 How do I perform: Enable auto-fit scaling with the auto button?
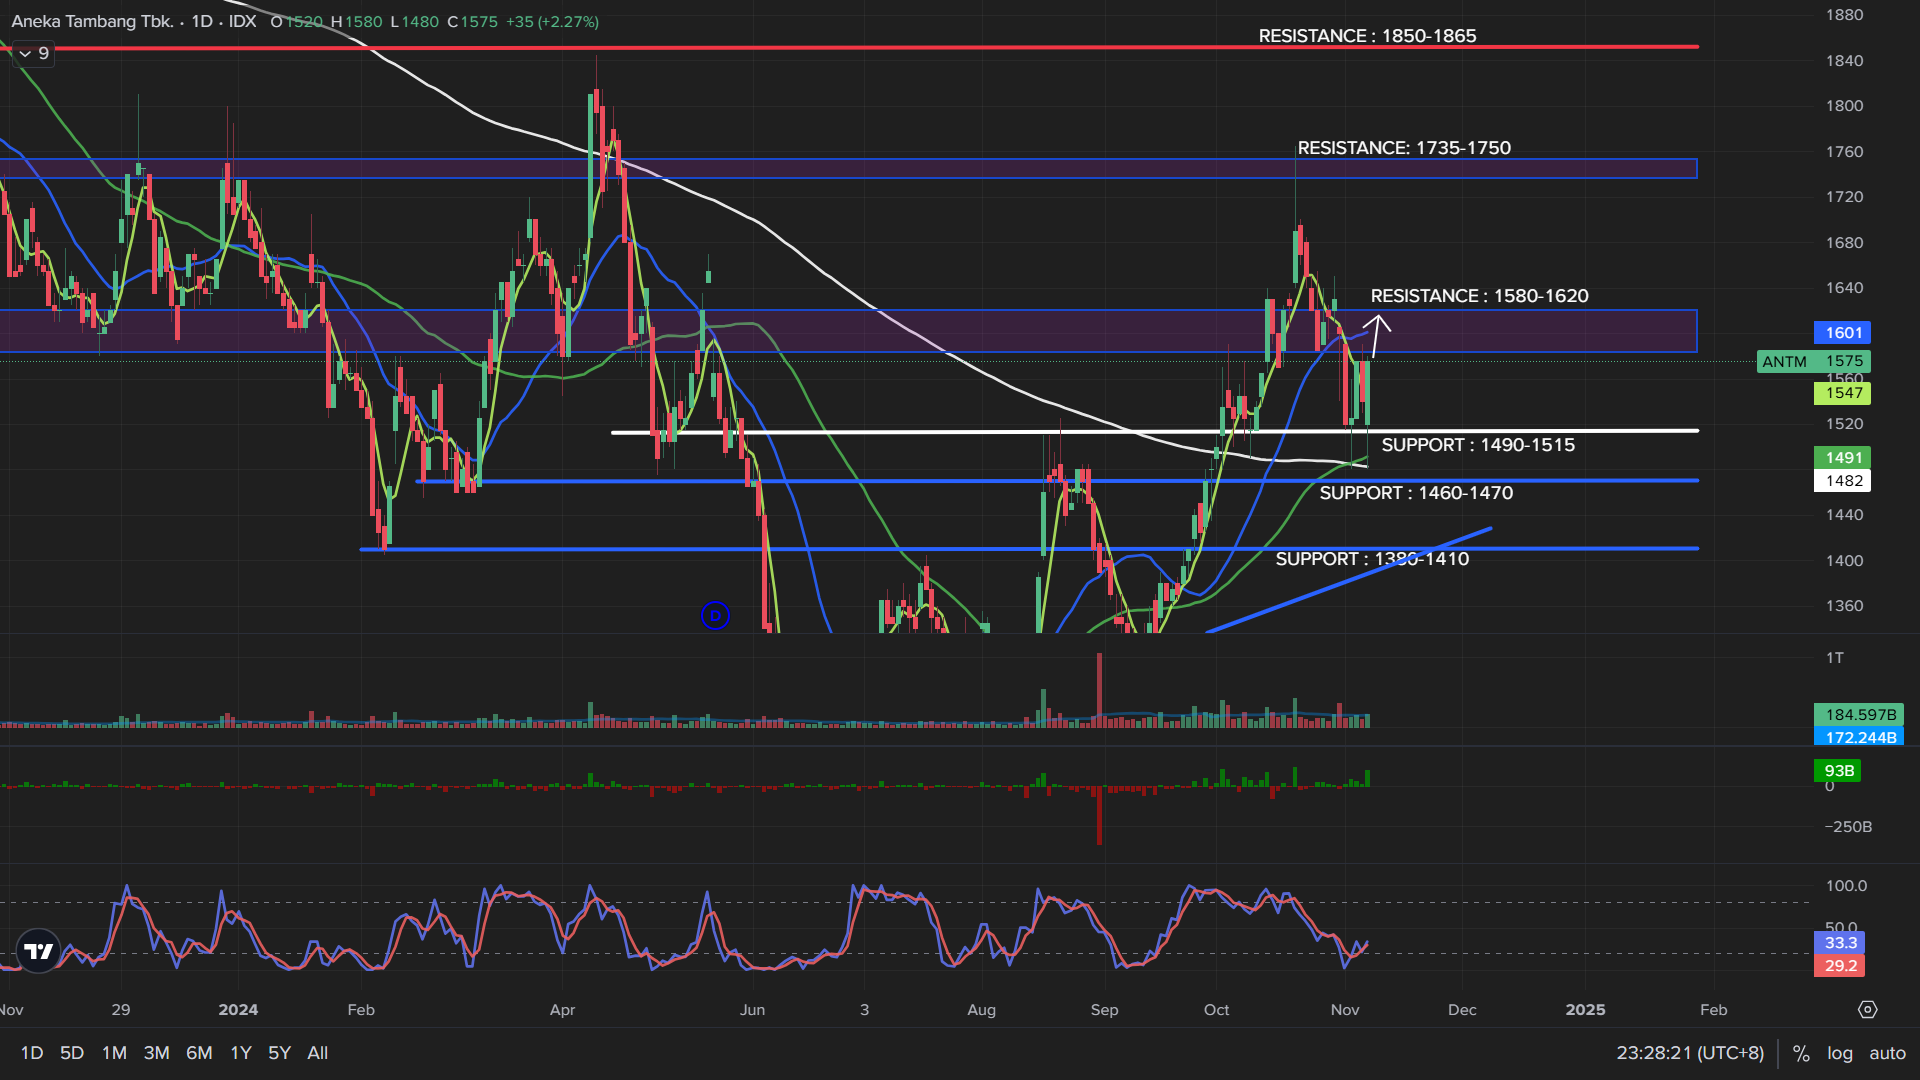[x=1887, y=1053]
